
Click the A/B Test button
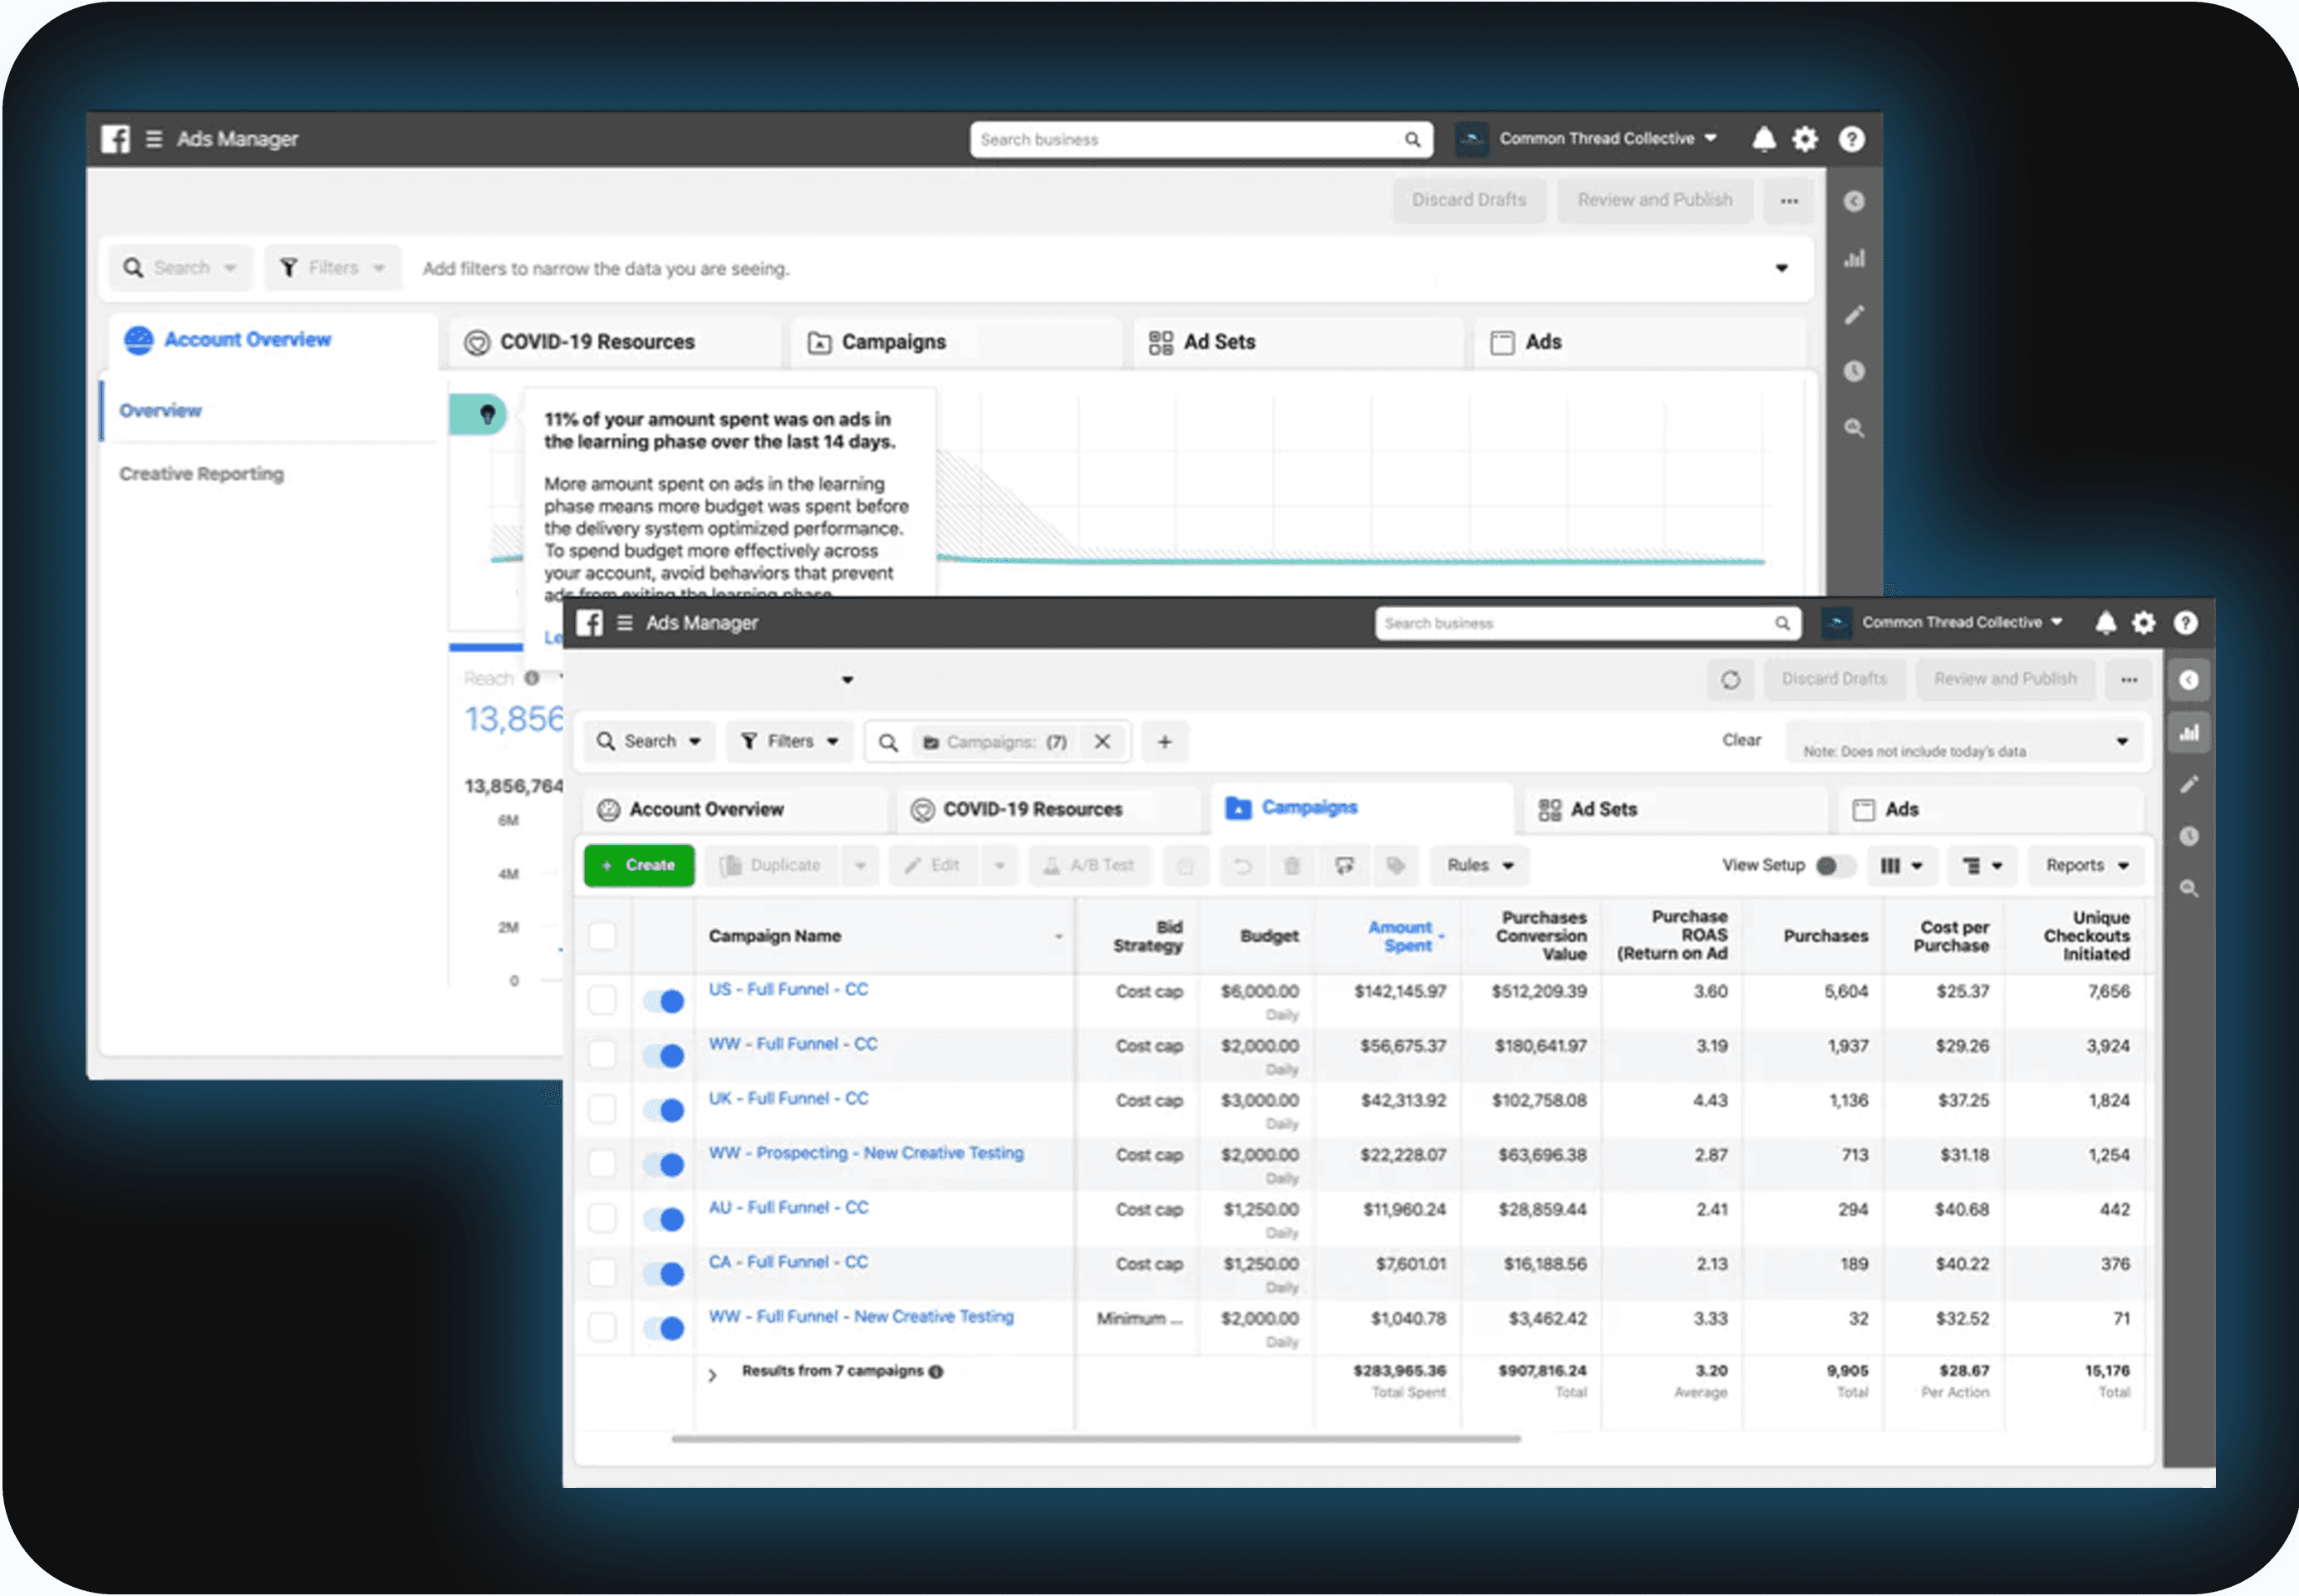pyautogui.click(x=1089, y=866)
